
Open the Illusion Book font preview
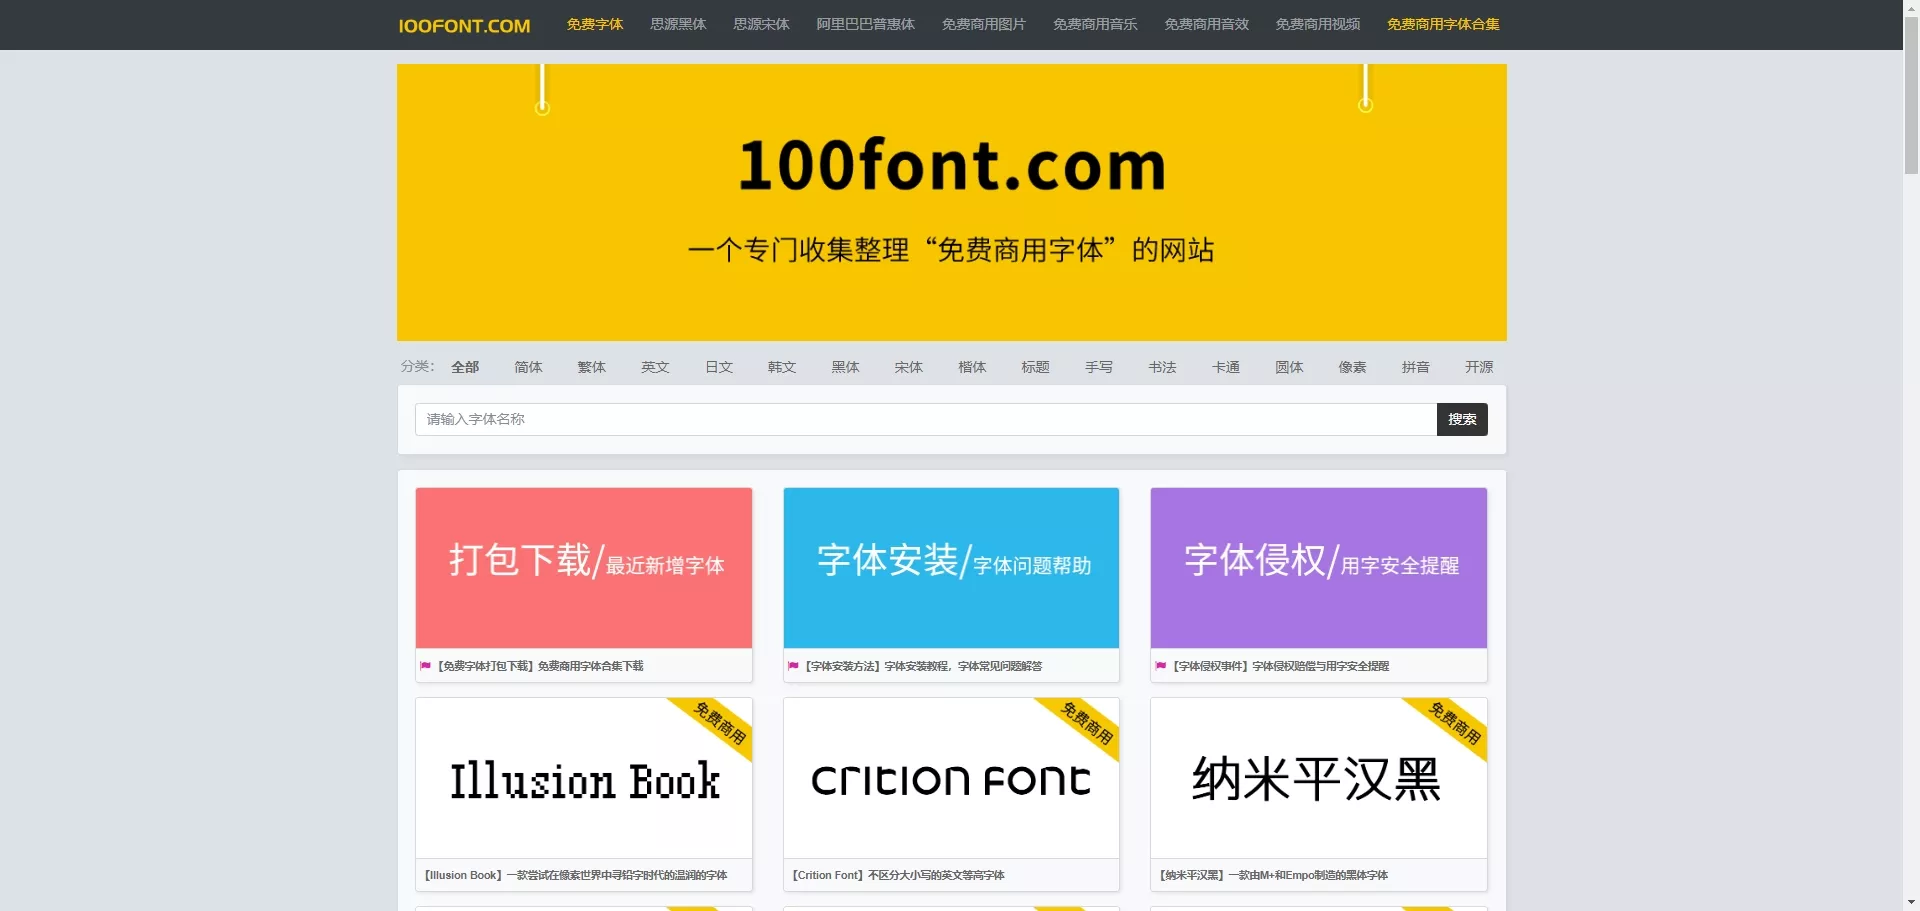(x=584, y=778)
